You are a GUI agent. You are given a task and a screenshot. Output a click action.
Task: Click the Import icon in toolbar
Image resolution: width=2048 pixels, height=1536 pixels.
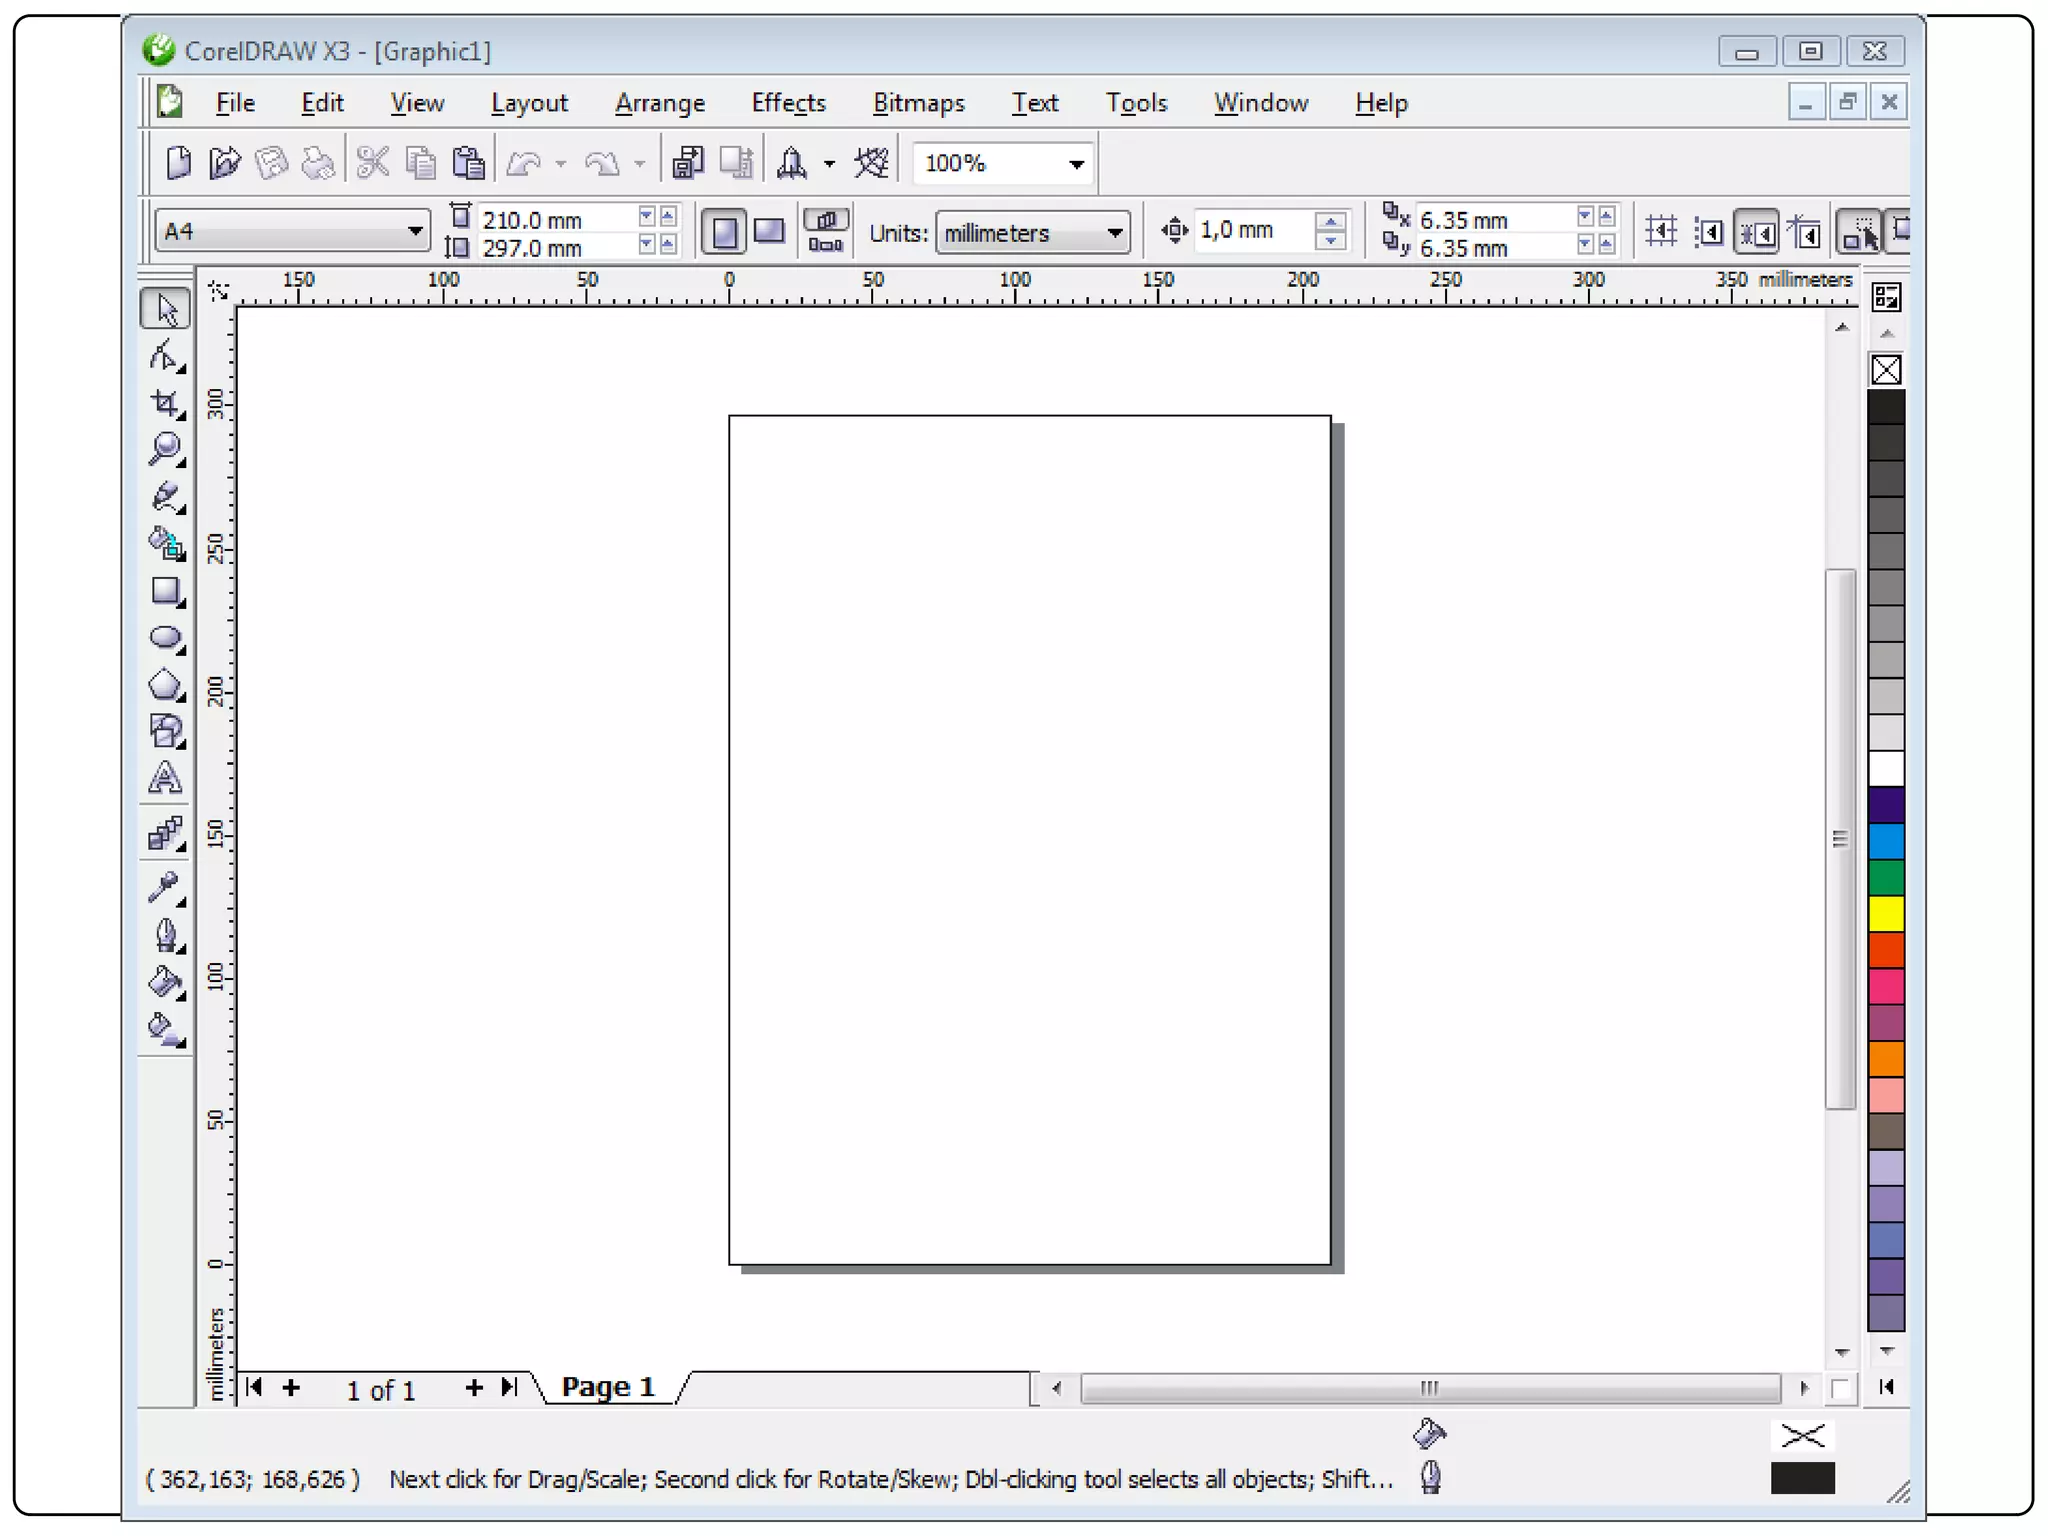687,163
